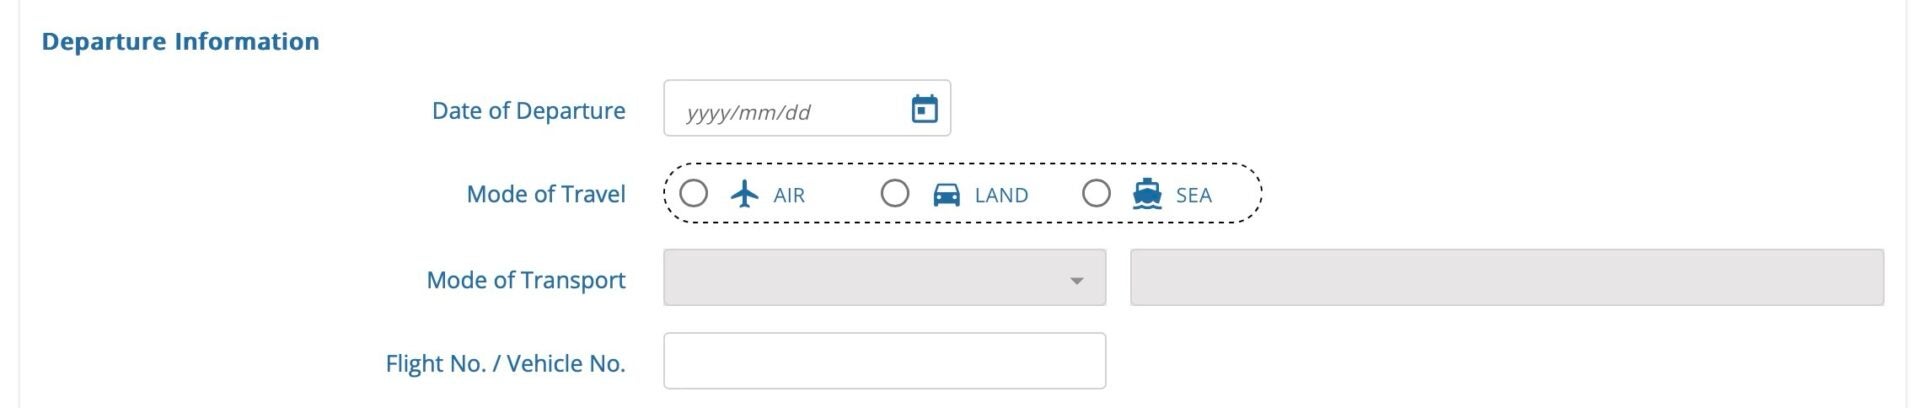This screenshot has height=408, width=1920.
Task: Focus the Date of Departure input field
Action: click(x=790, y=111)
